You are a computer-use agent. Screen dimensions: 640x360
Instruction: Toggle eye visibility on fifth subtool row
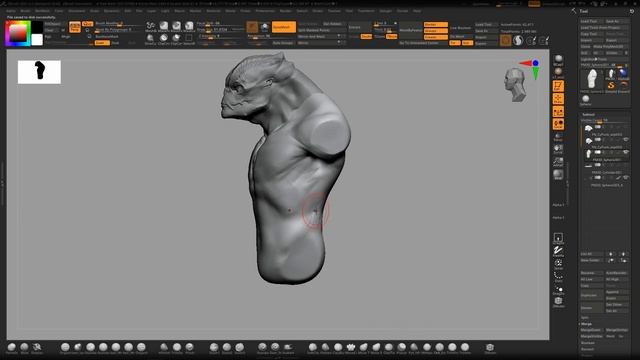coord(626,178)
